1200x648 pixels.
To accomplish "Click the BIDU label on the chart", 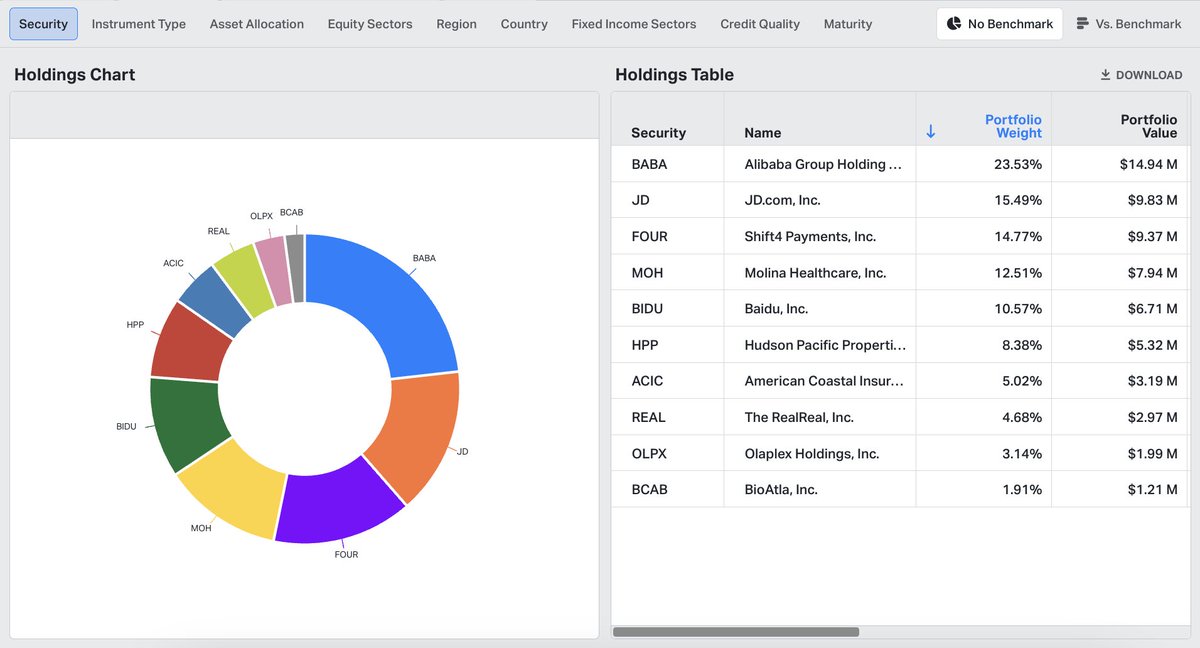I will pyautogui.click(x=126, y=426).
